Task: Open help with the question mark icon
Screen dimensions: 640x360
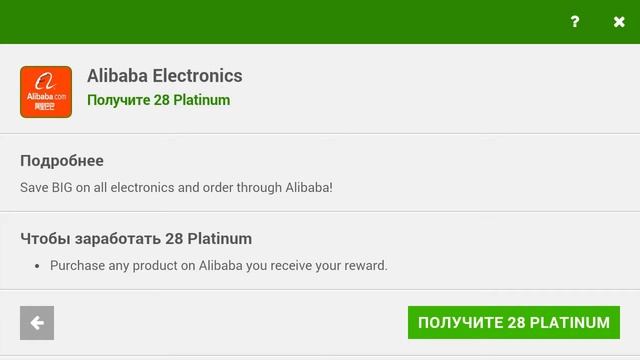Action: pyautogui.click(x=575, y=22)
